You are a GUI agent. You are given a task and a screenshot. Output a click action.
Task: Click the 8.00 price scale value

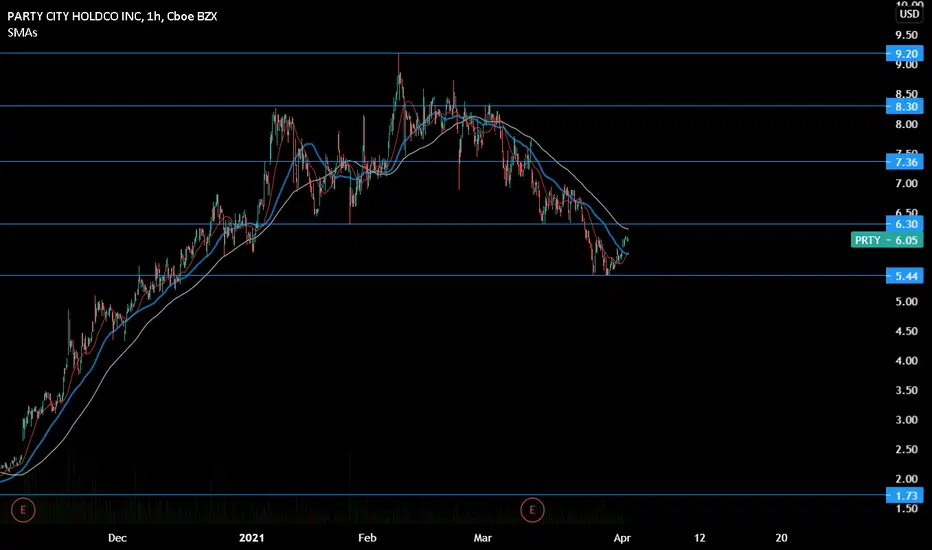point(906,124)
